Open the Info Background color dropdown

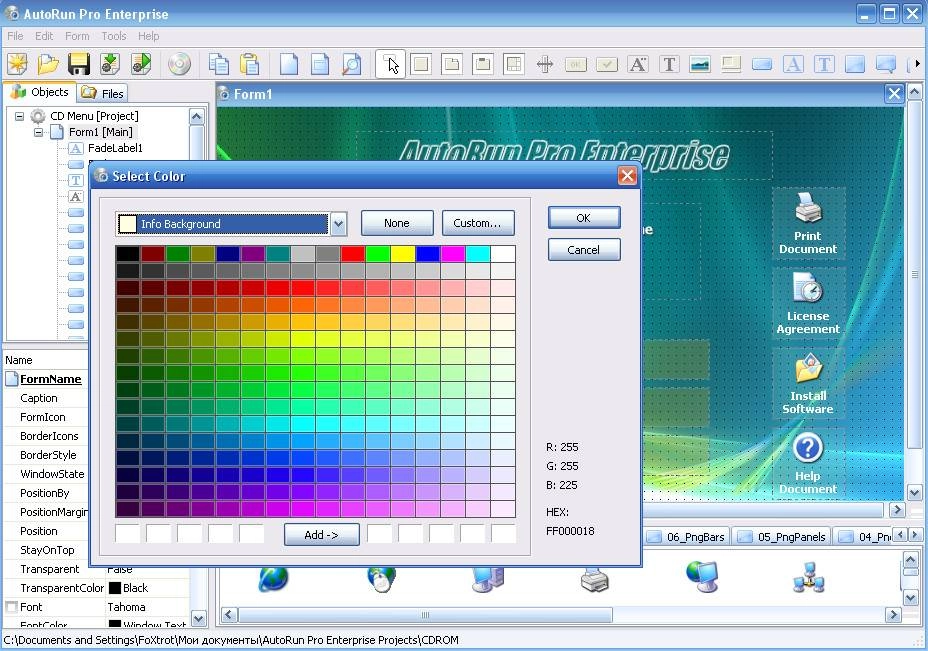338,224
